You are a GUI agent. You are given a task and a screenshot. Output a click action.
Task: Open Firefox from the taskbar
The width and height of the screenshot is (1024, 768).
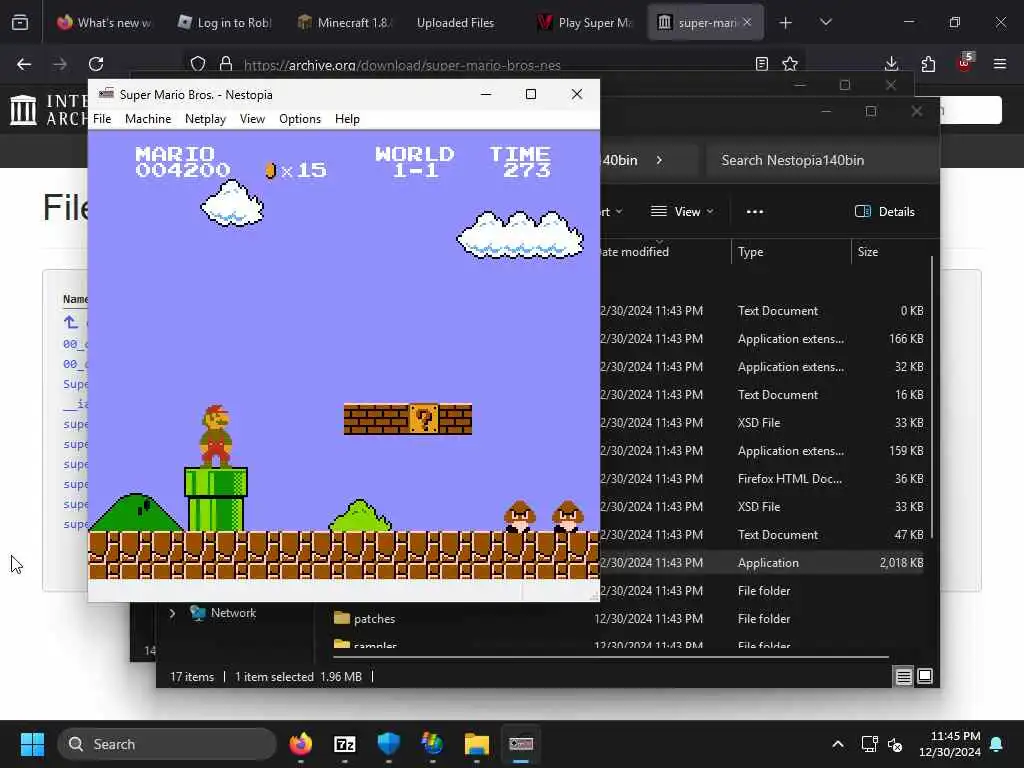click(300, 744)
